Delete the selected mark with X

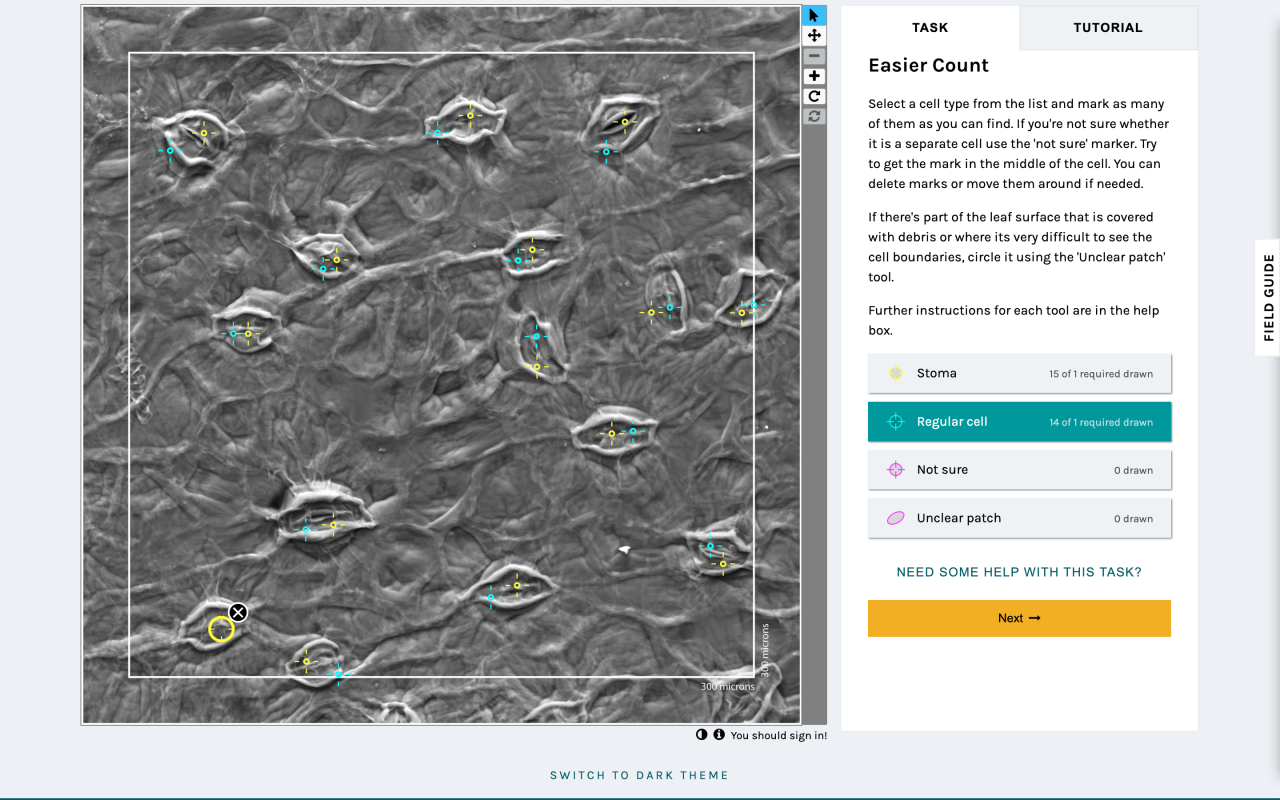(x=238, y=612)
